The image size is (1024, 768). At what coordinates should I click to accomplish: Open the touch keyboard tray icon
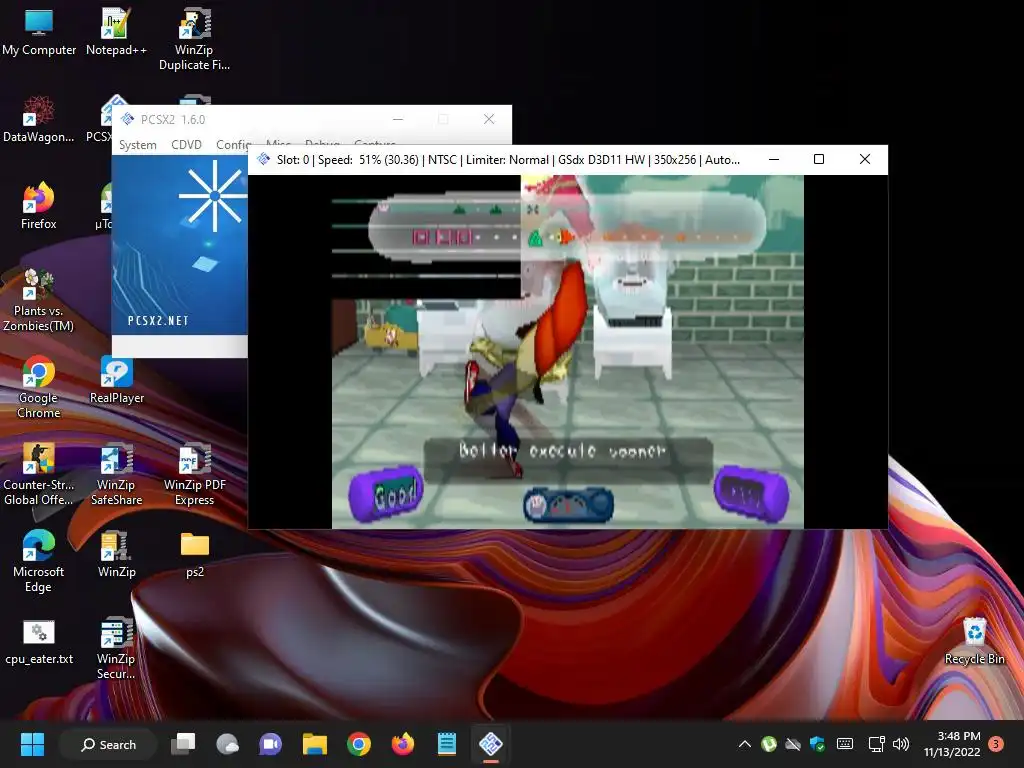click(x=844, y=744)
